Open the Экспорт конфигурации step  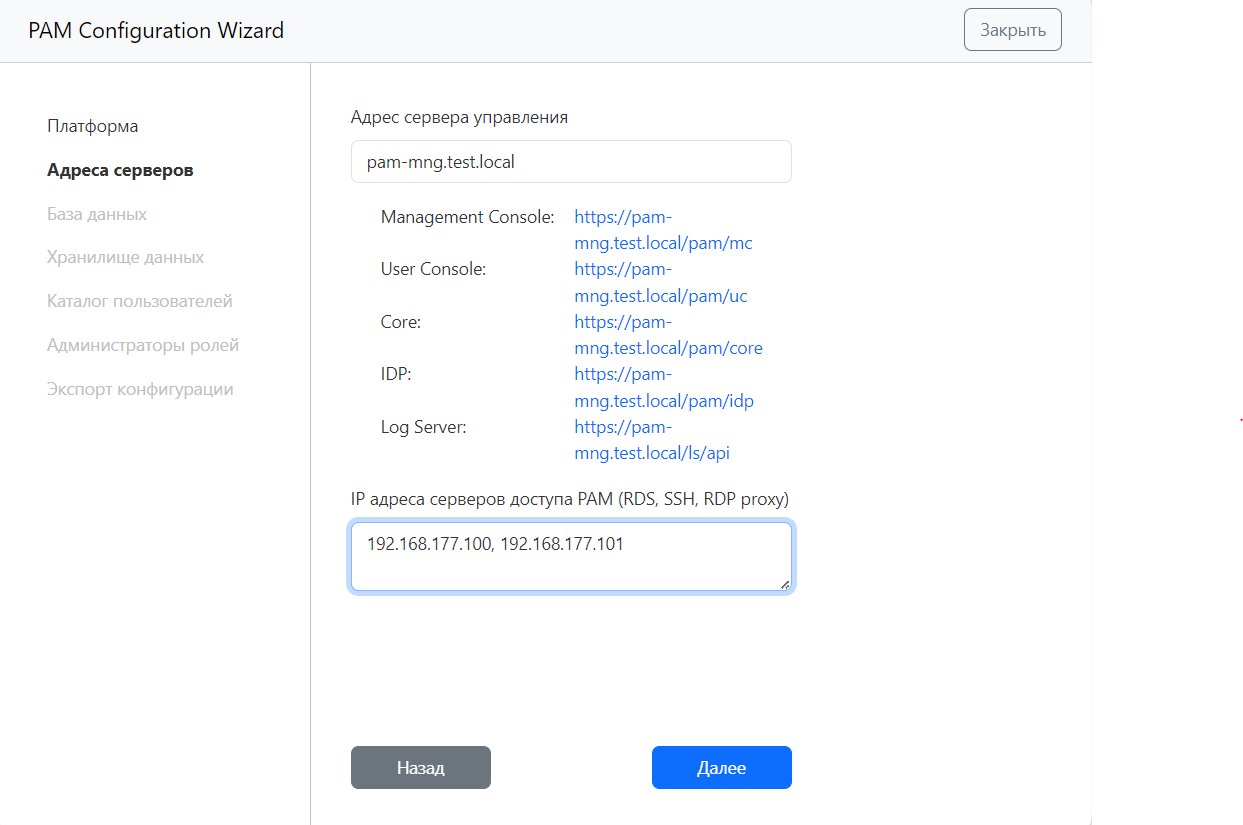[x=140, y=389]
